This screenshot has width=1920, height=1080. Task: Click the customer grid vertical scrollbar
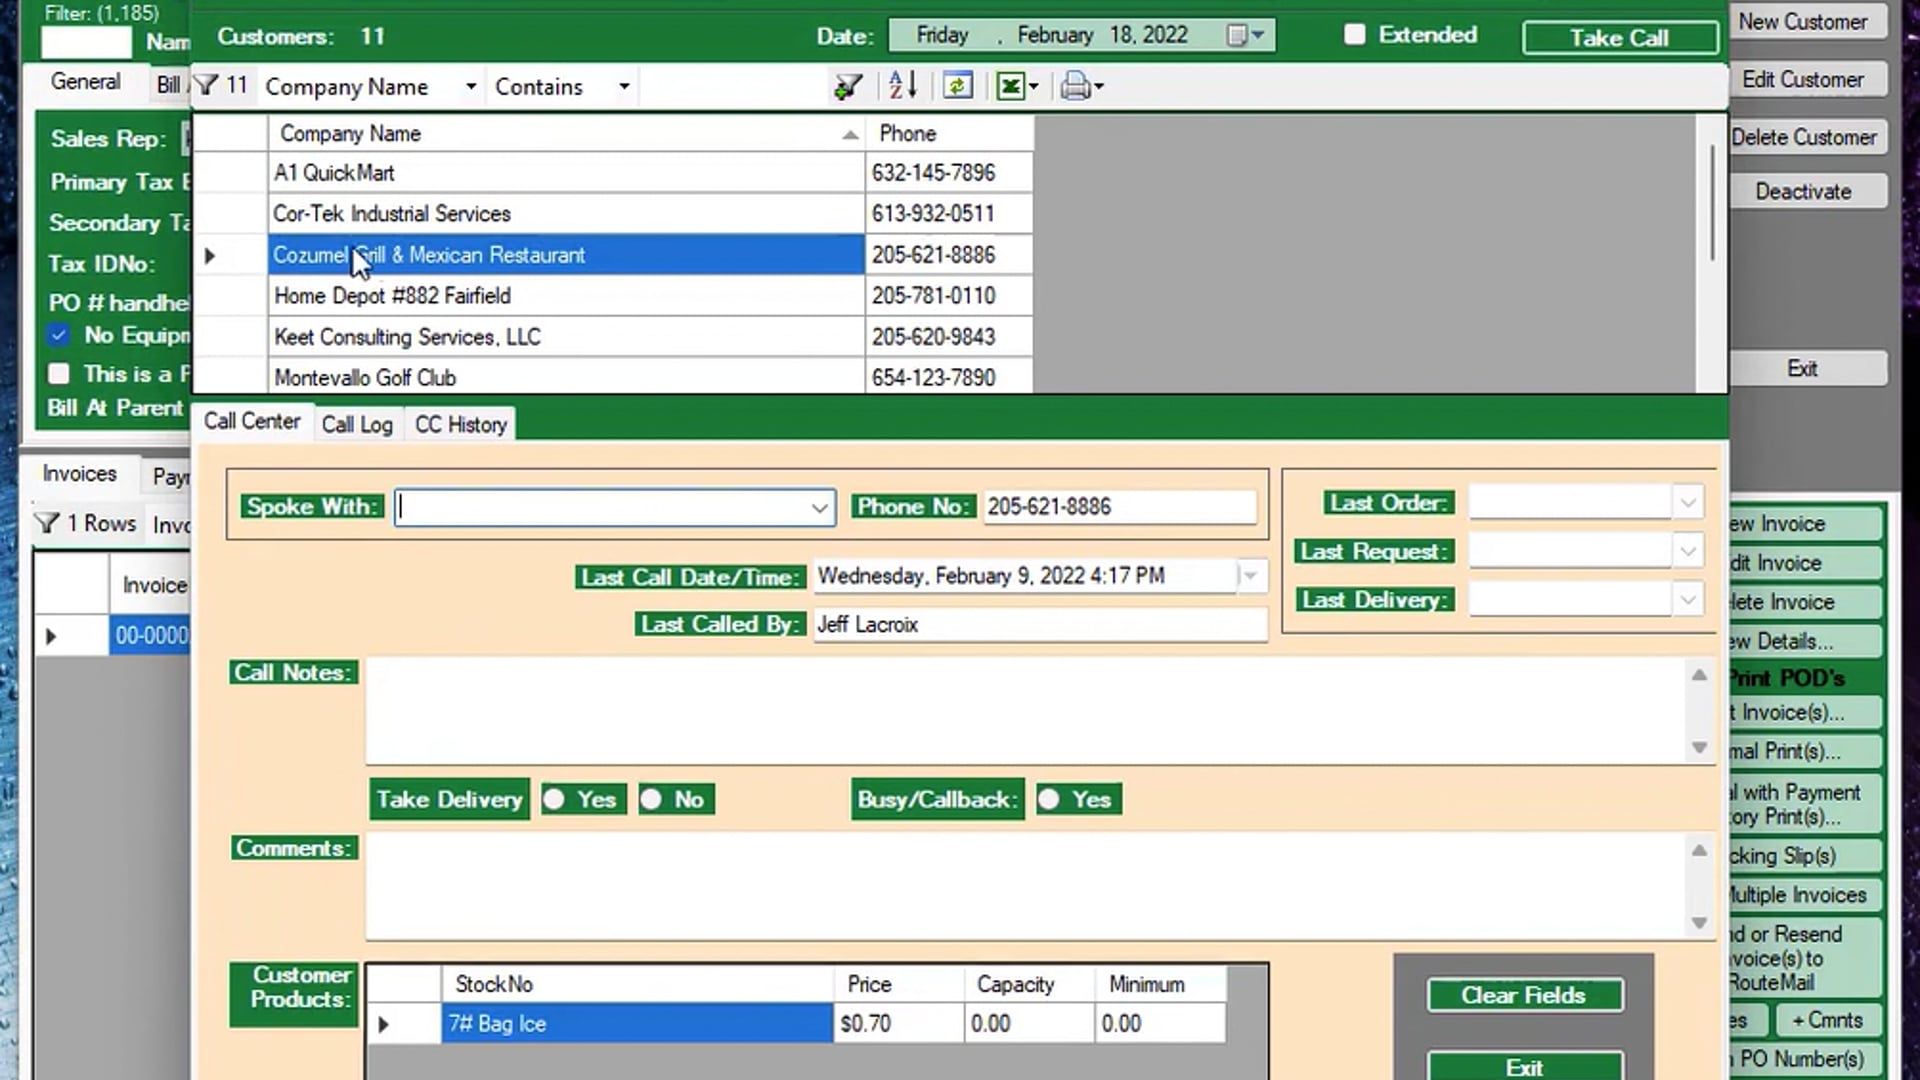point(1712,203)
